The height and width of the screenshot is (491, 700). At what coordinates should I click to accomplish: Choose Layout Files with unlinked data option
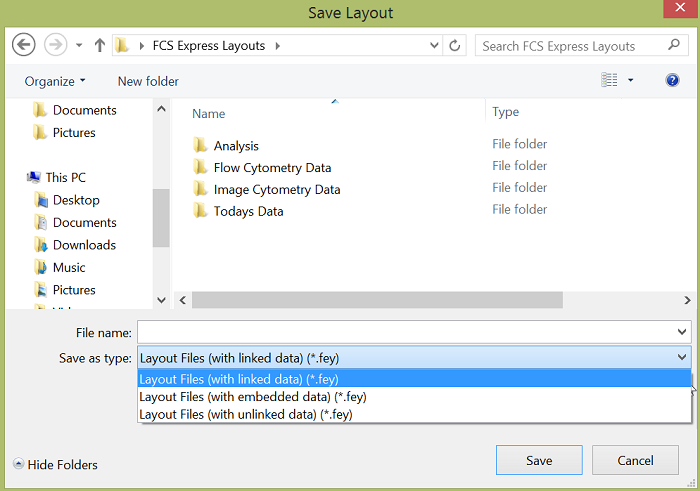246,414
